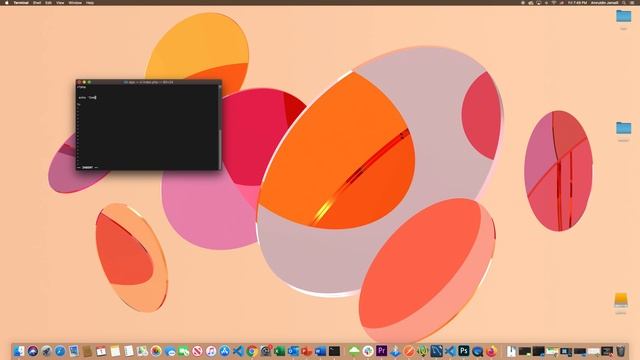Viewport: 640px width, 360px height.
Task: Open Terminal icon in the dock
Action: pos(334,351)
